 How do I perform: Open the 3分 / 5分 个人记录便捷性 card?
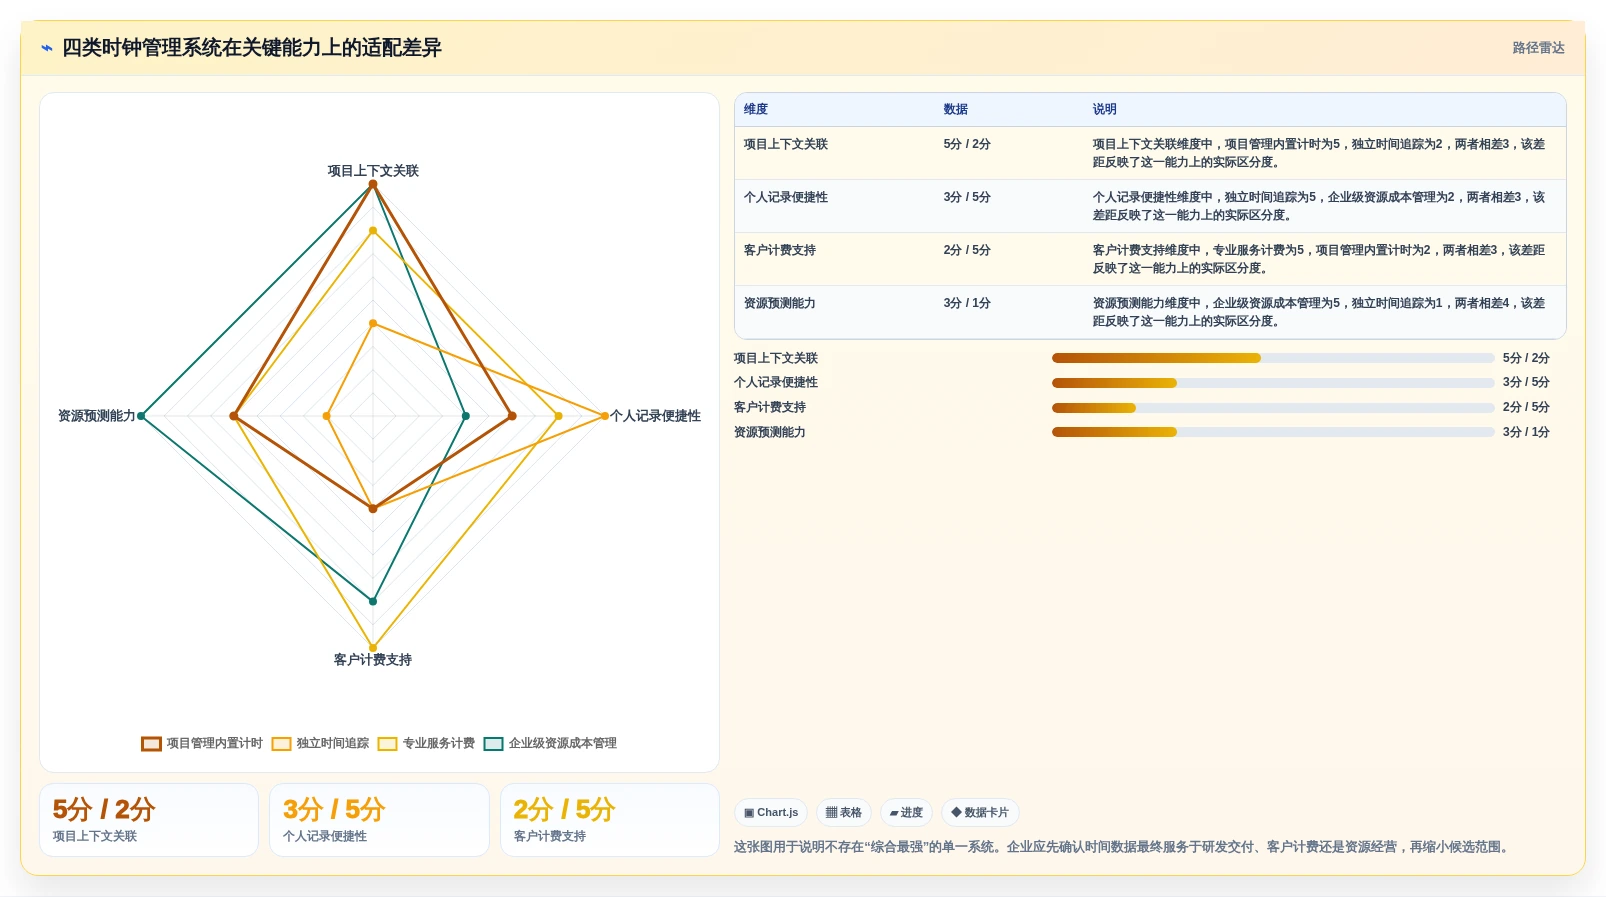[379, 820]
